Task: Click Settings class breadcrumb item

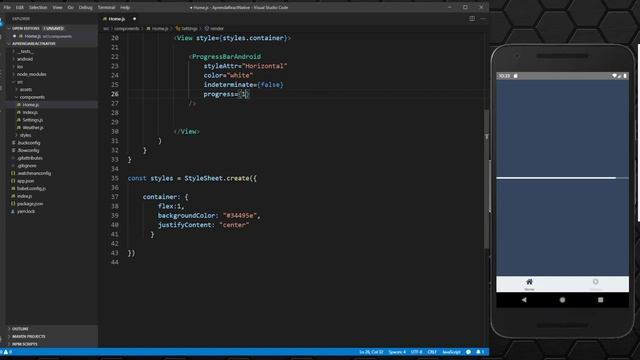Action: 187,29
